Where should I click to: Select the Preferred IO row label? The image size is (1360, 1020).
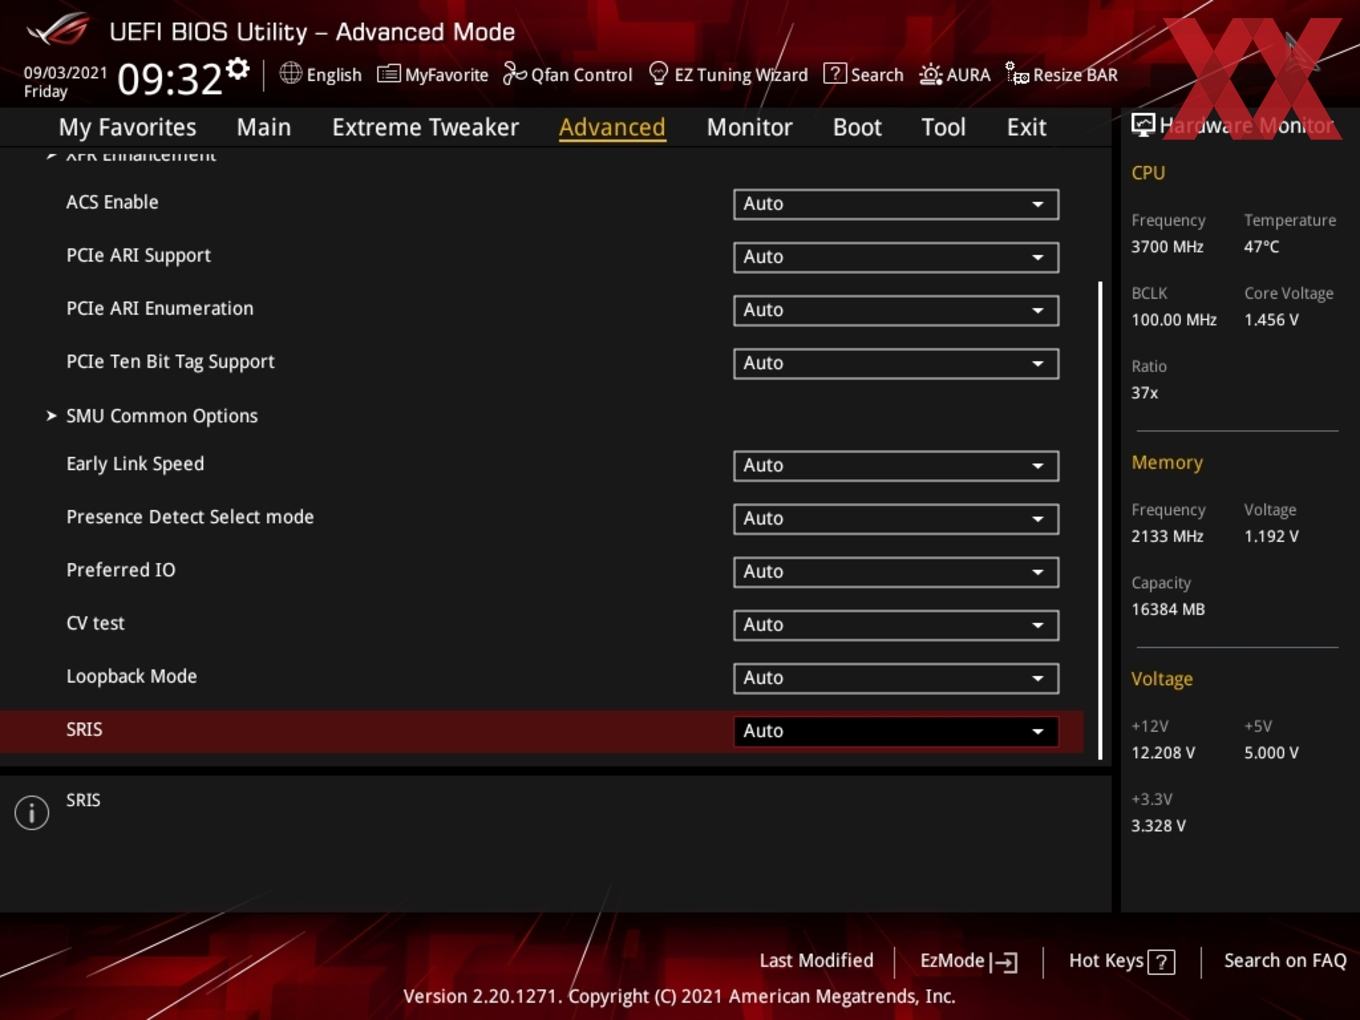120,570
